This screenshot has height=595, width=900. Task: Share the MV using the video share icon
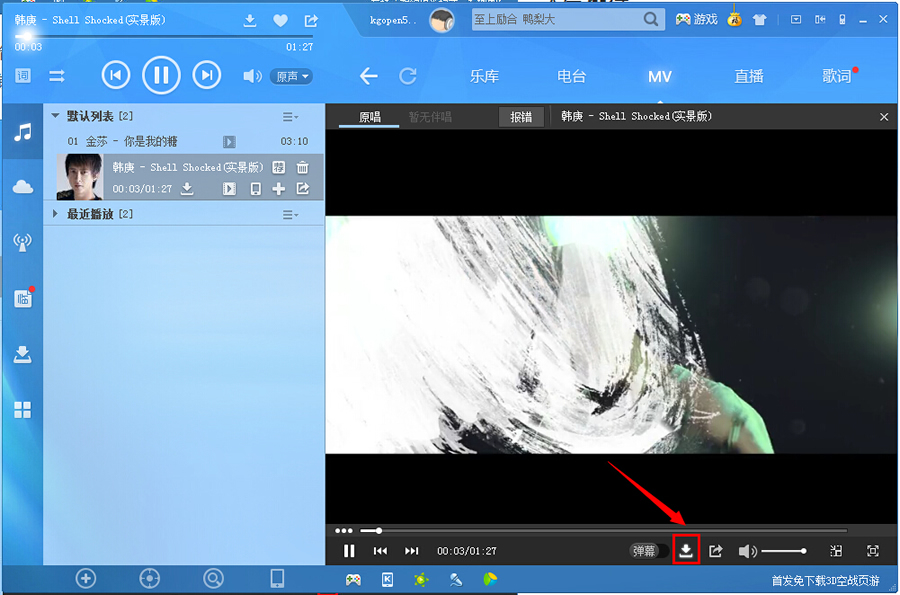(716, 551)
